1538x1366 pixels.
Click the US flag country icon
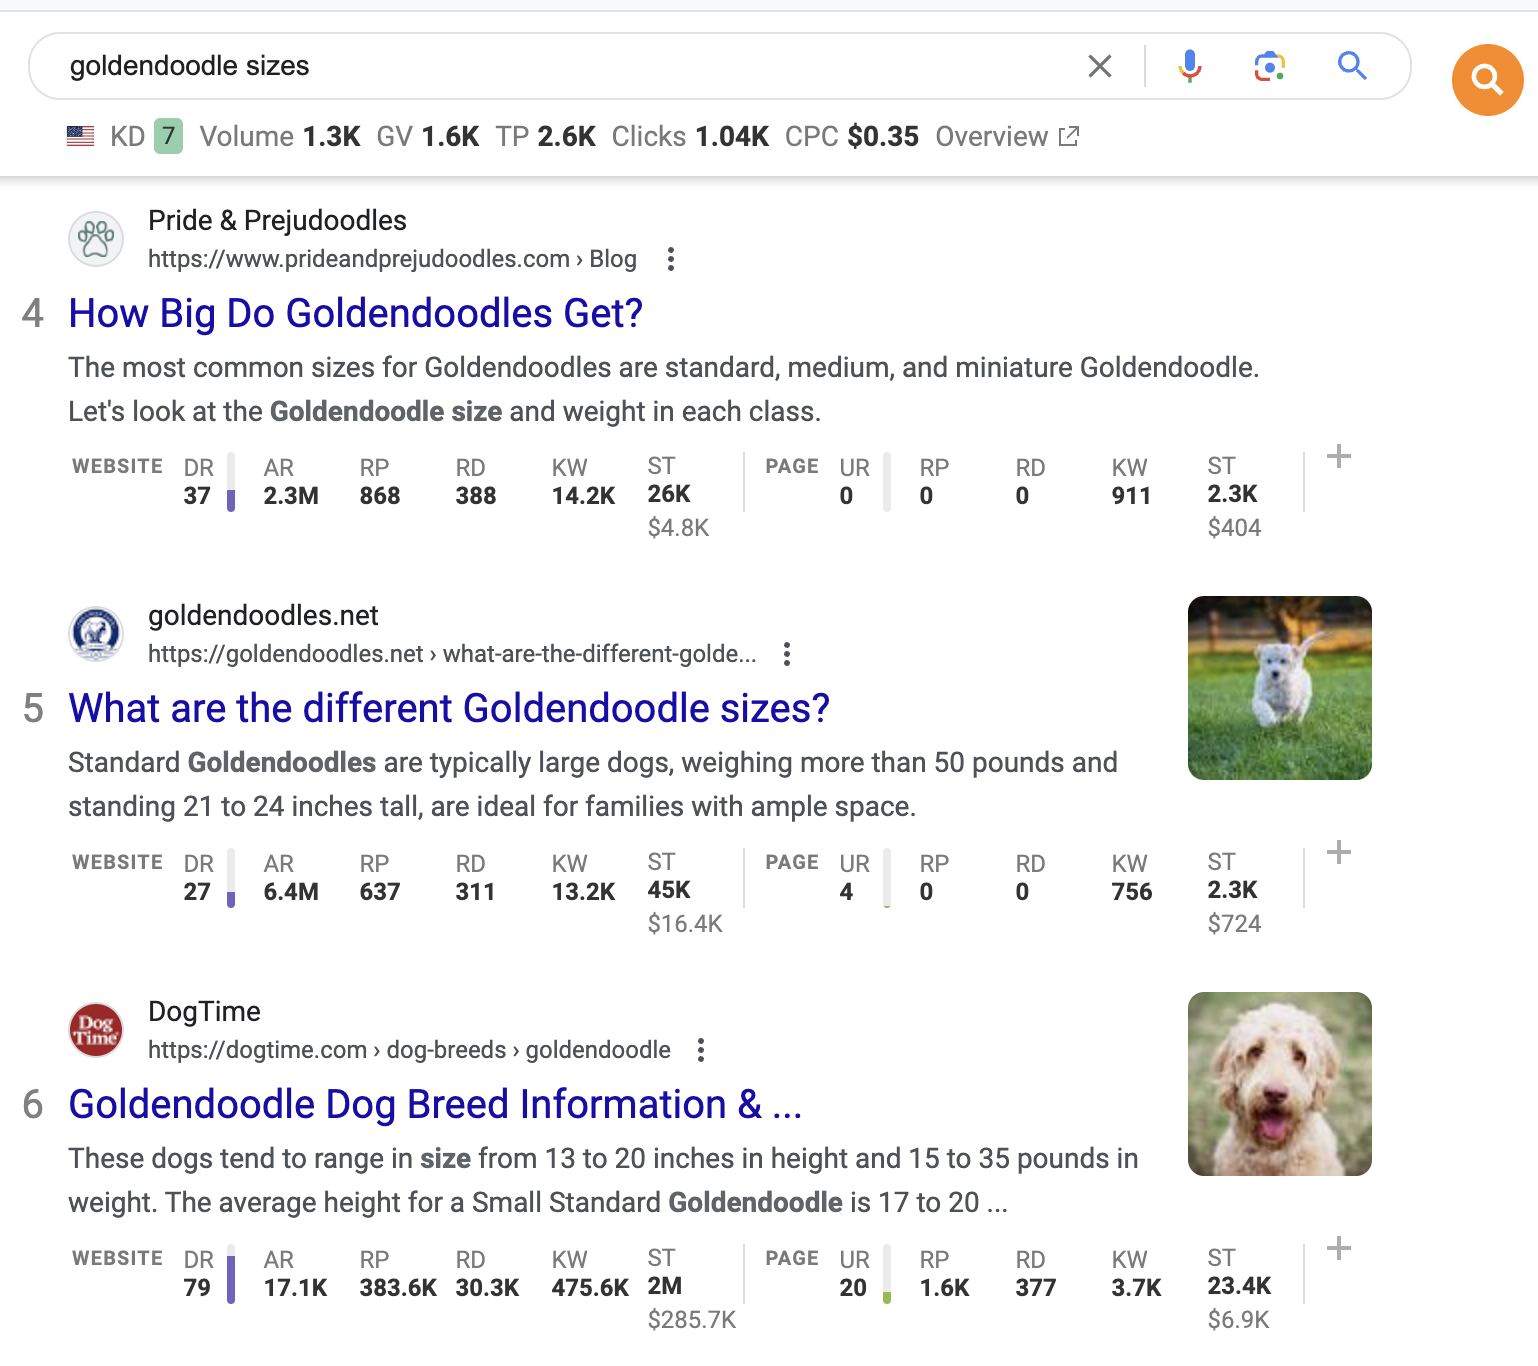pyautogui.click(x=80, y=136)
